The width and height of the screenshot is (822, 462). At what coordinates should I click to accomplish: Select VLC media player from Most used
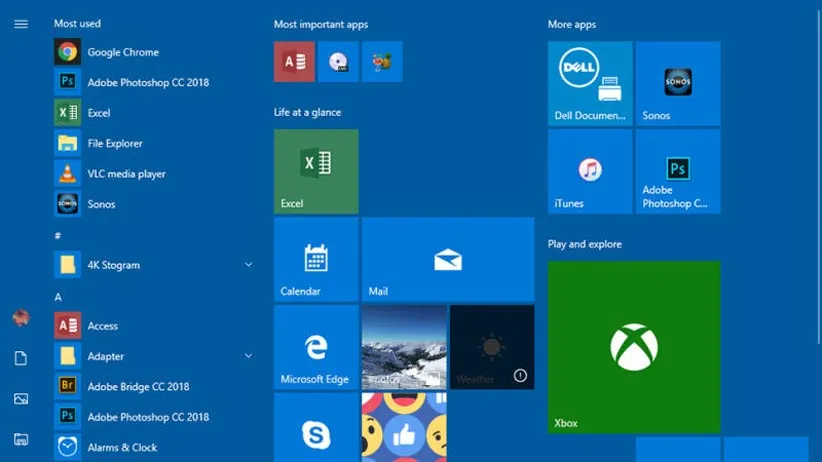click(x=126, y=174)
